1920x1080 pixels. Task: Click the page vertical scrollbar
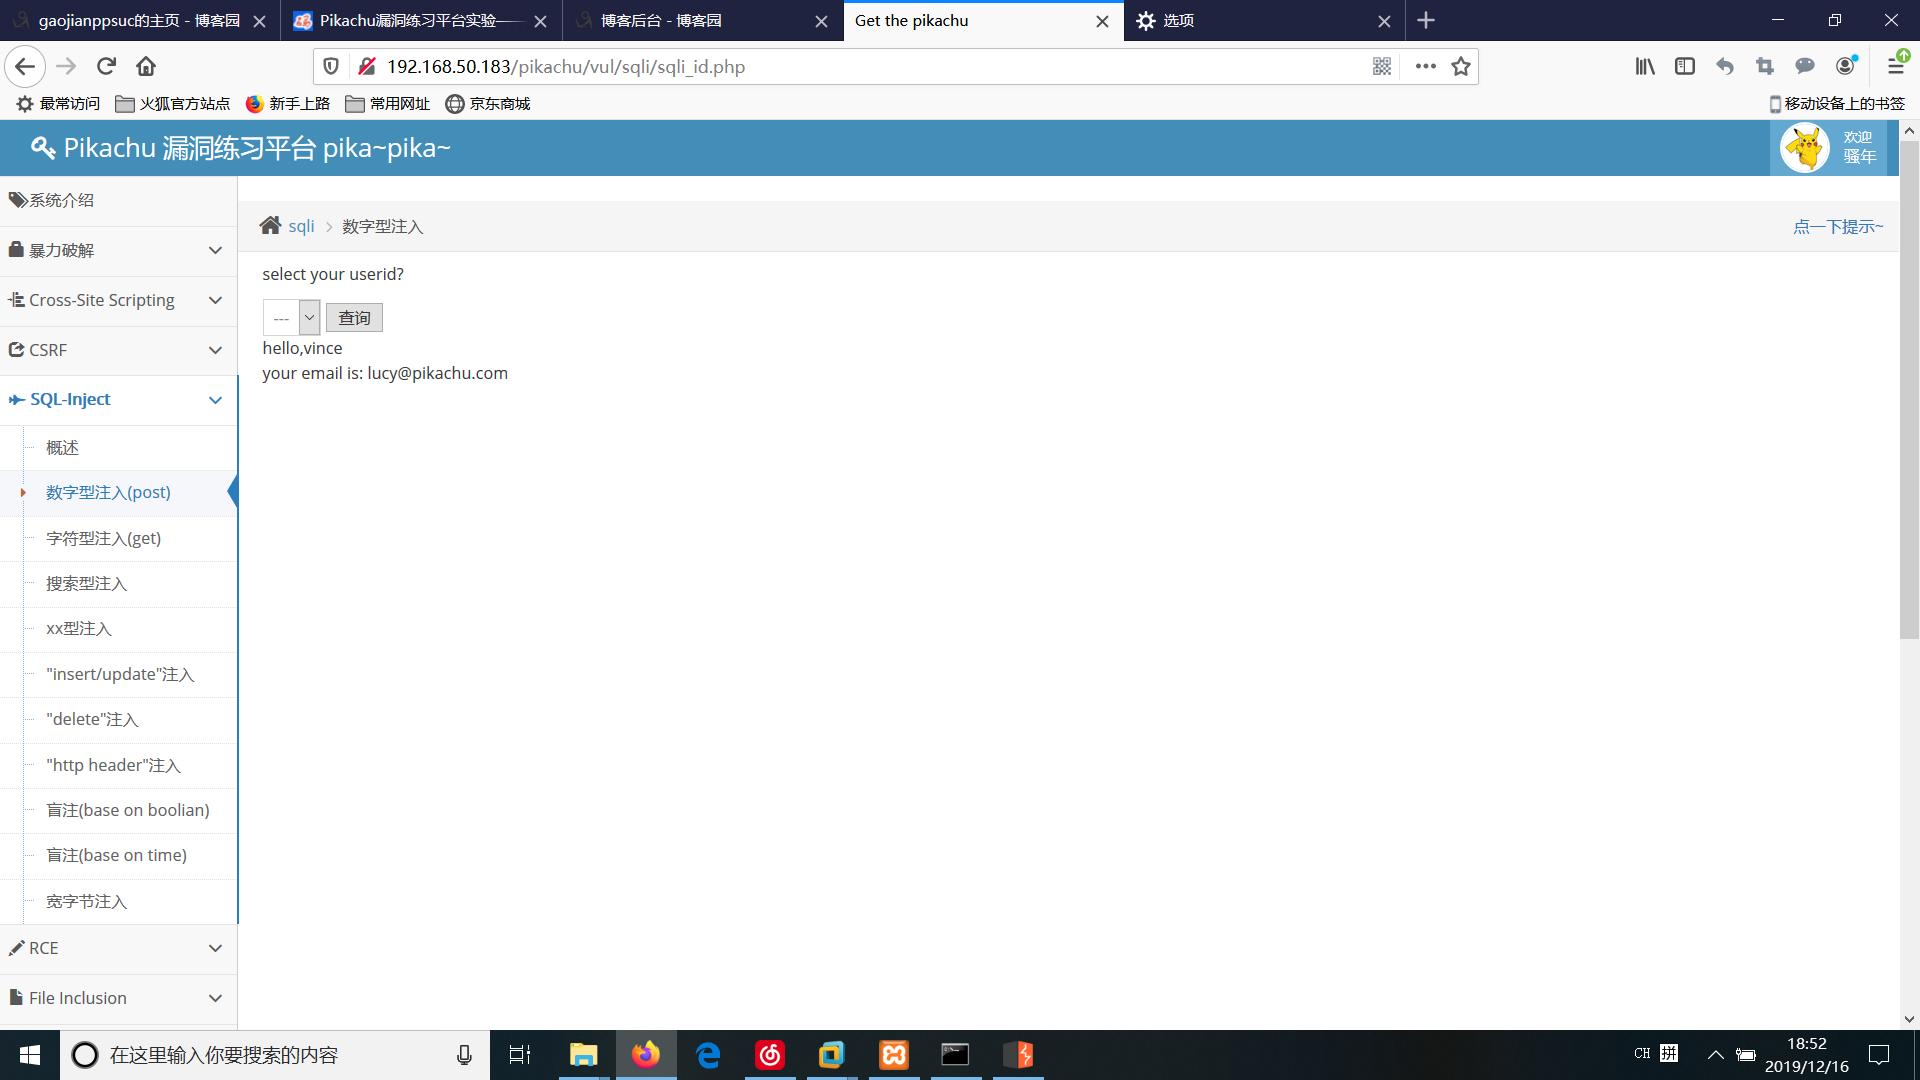1909,390
